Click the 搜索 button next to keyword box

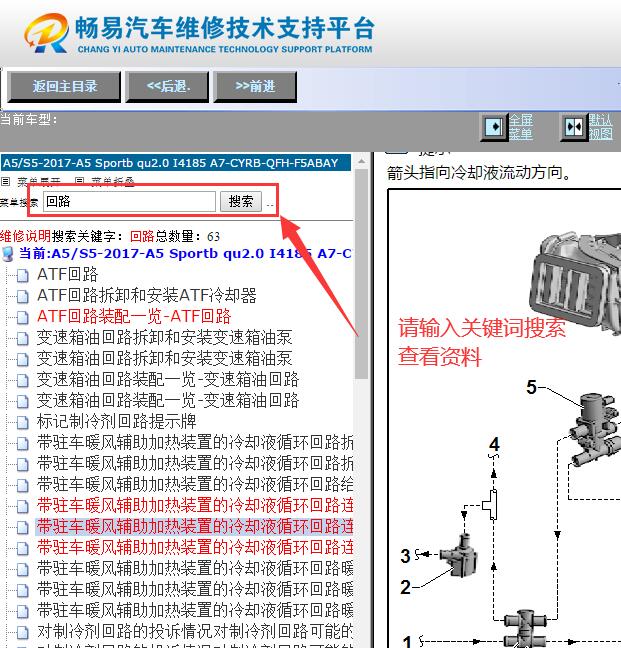[x=240, y=202]
